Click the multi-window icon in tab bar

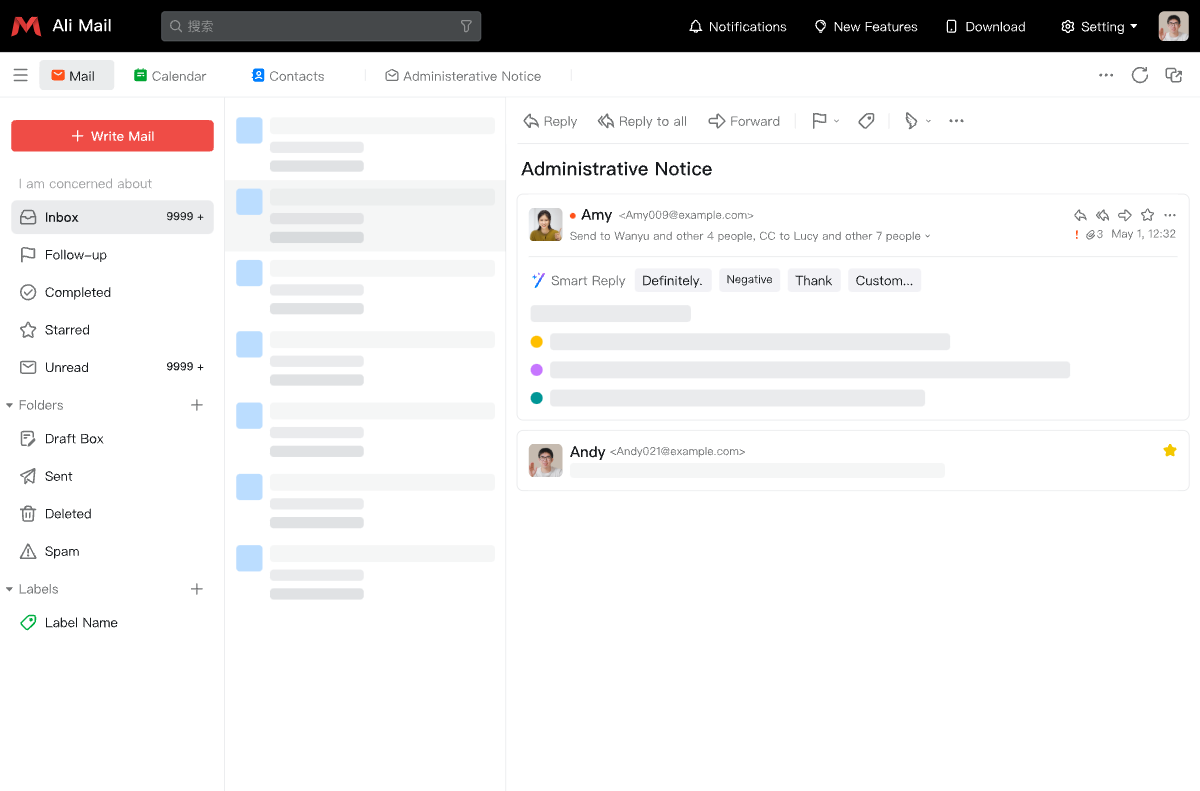(1174, 75)
